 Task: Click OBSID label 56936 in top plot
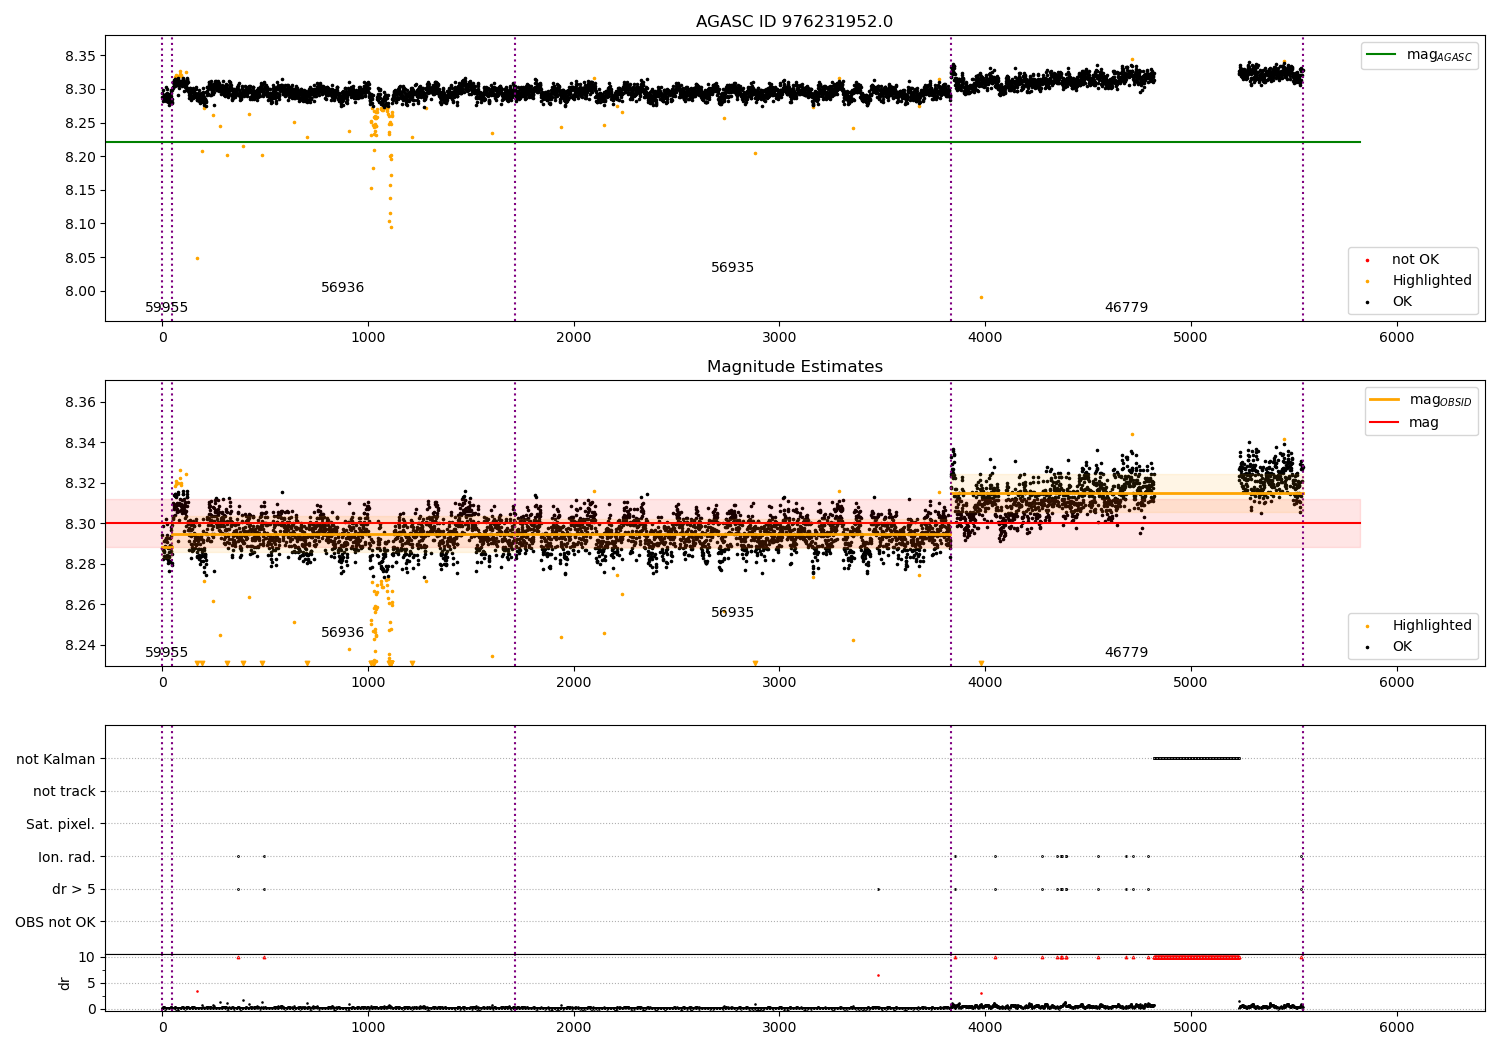(342, 288)
